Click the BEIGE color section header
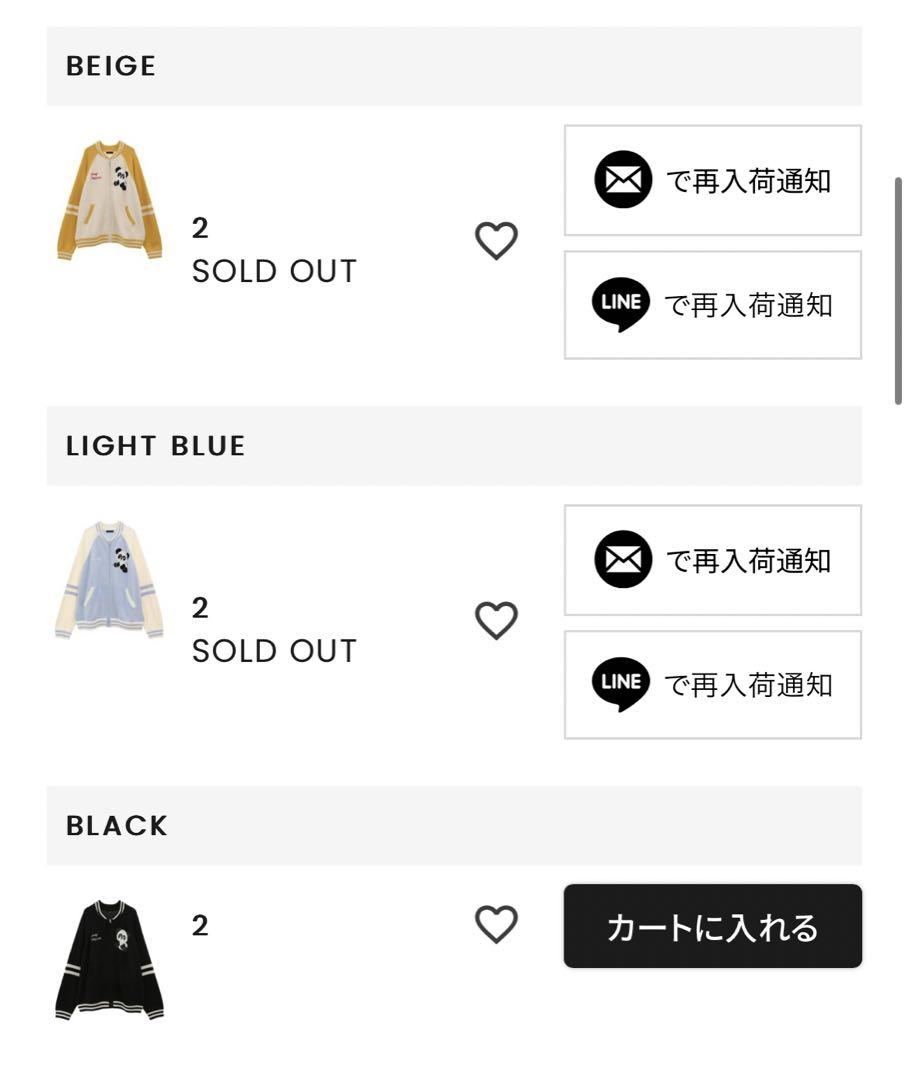The height and width of the screenshot is (1080, 910). (454, 66)
